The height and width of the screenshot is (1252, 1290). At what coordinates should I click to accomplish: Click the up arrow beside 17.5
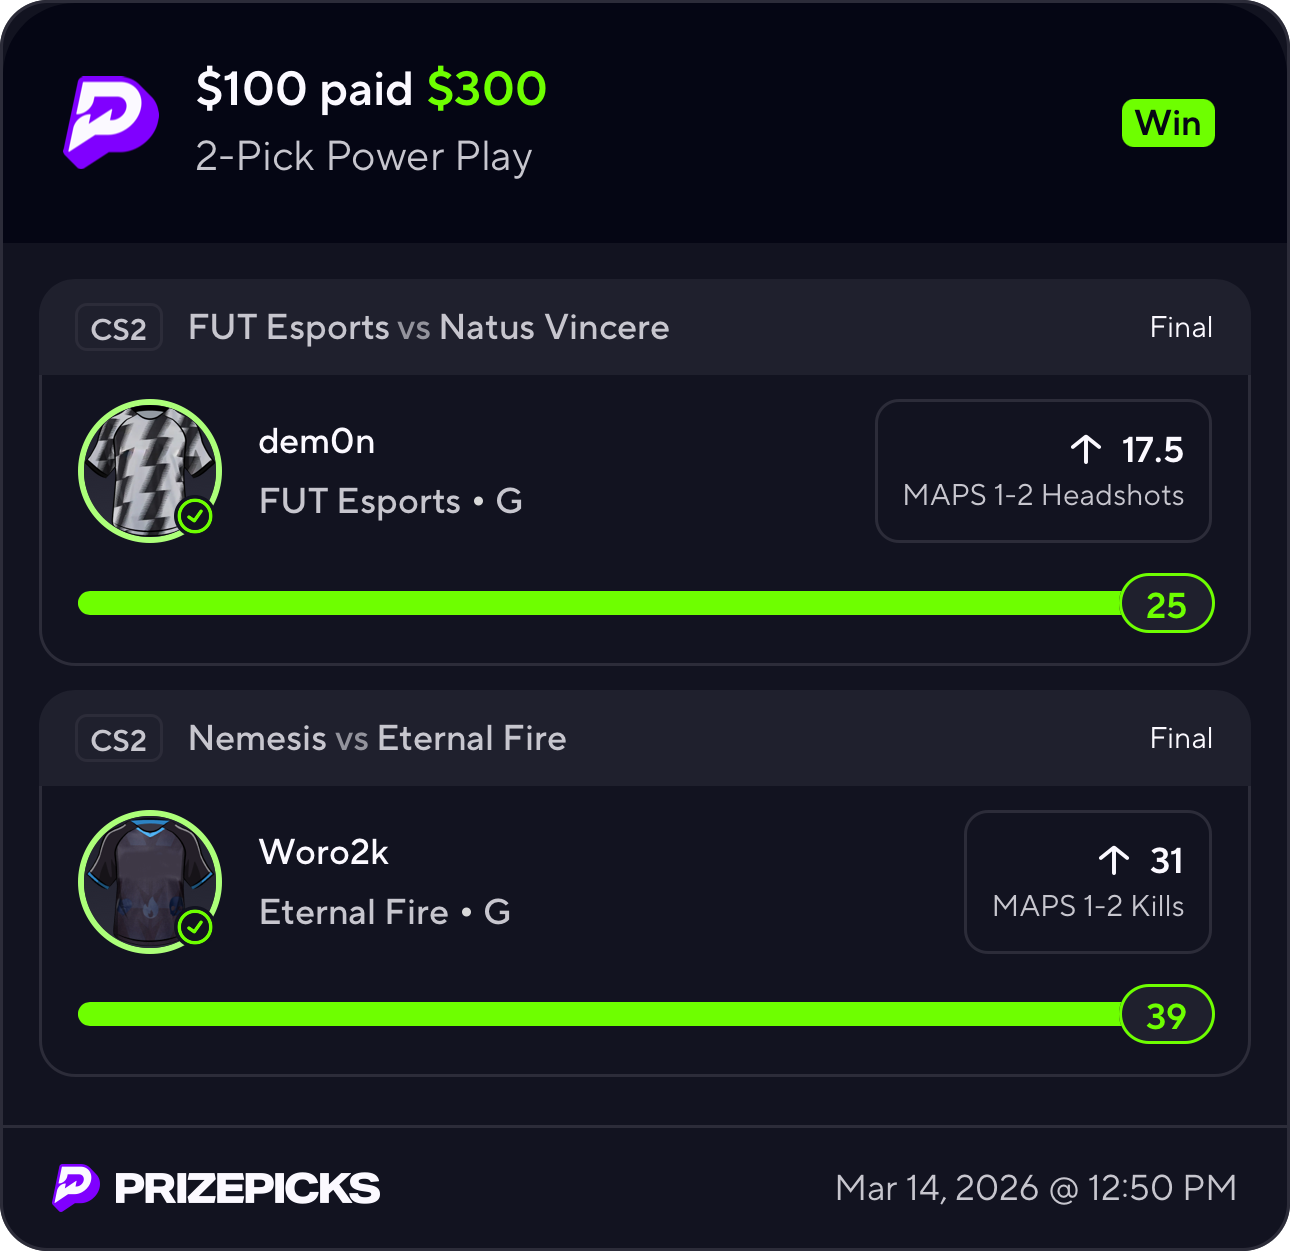click(1086, 450)
